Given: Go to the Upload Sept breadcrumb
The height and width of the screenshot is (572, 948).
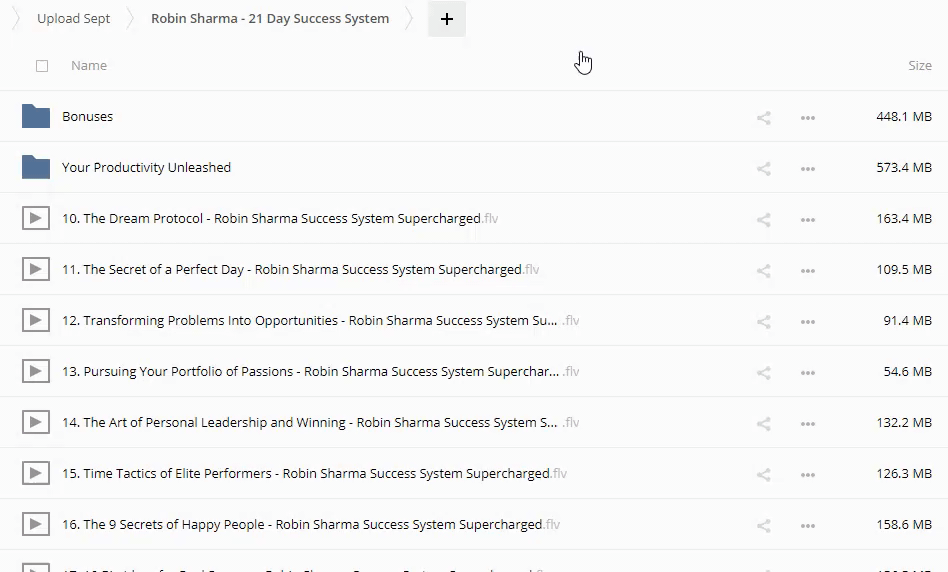Looking at the screenshot, I should coord(74,19).
